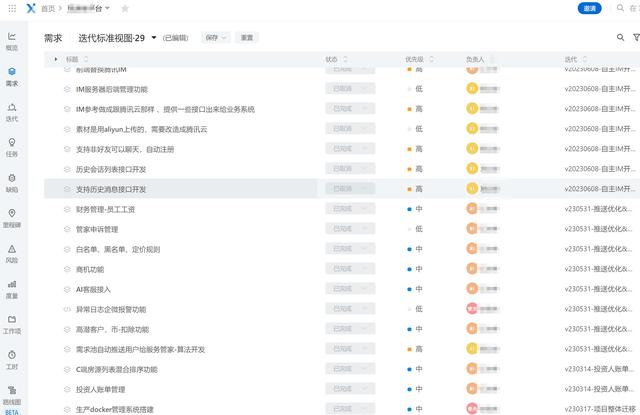The width and height of the screenshot is (640, 415).
Task: Click iteration cell of 生产docker管理系统搭建 row
Action: pyautogui.click(x=600, y=409)
